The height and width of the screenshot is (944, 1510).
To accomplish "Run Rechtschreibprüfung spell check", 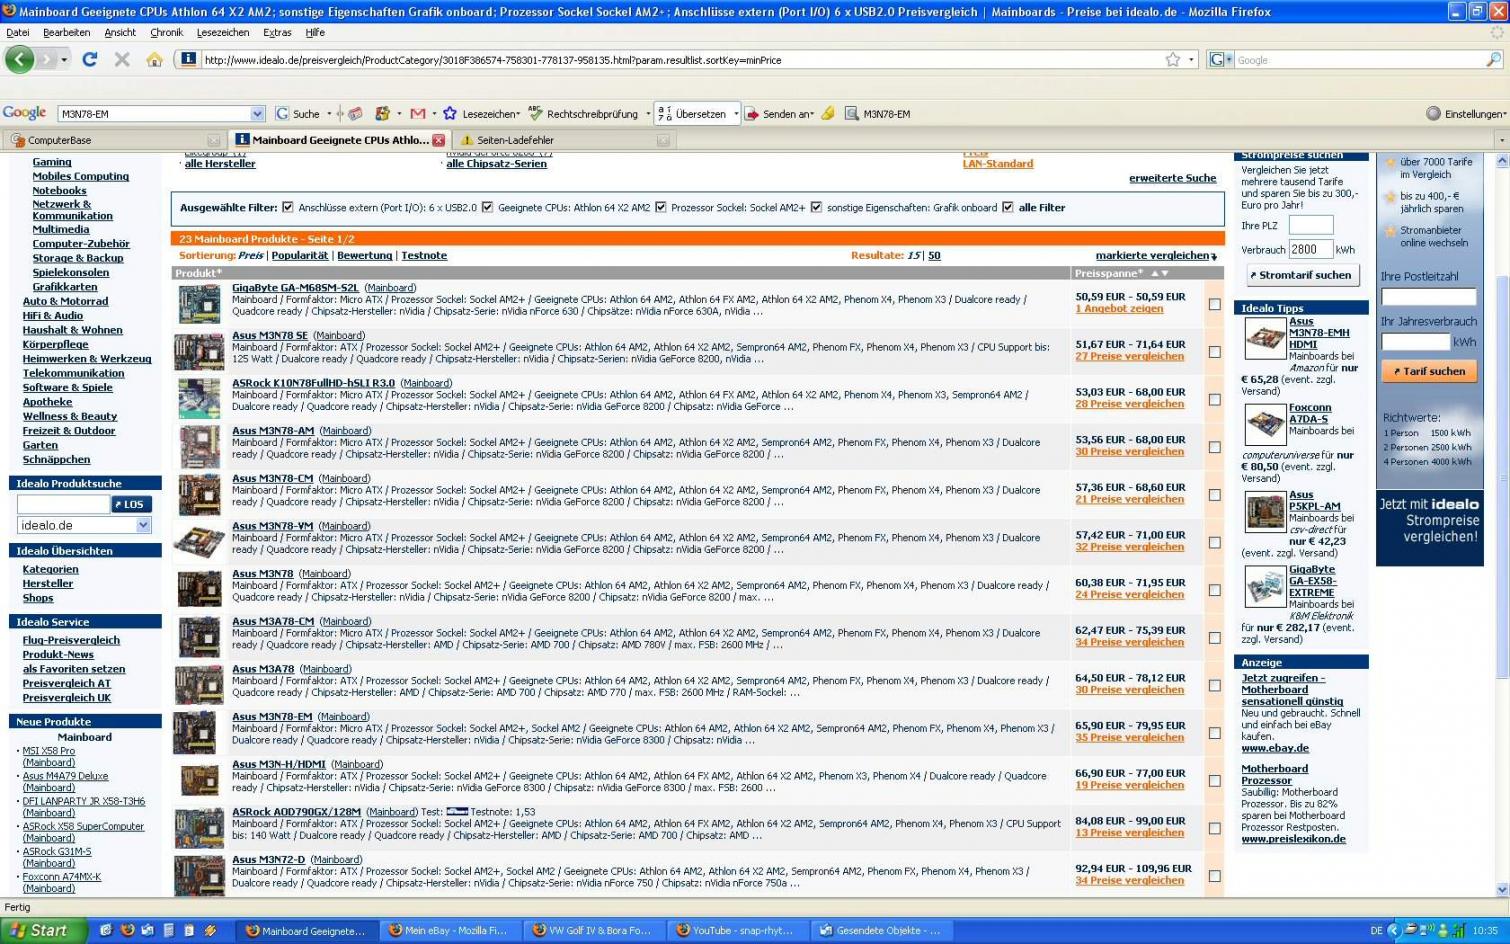I will pyautogui.click(x=583, y=114).
